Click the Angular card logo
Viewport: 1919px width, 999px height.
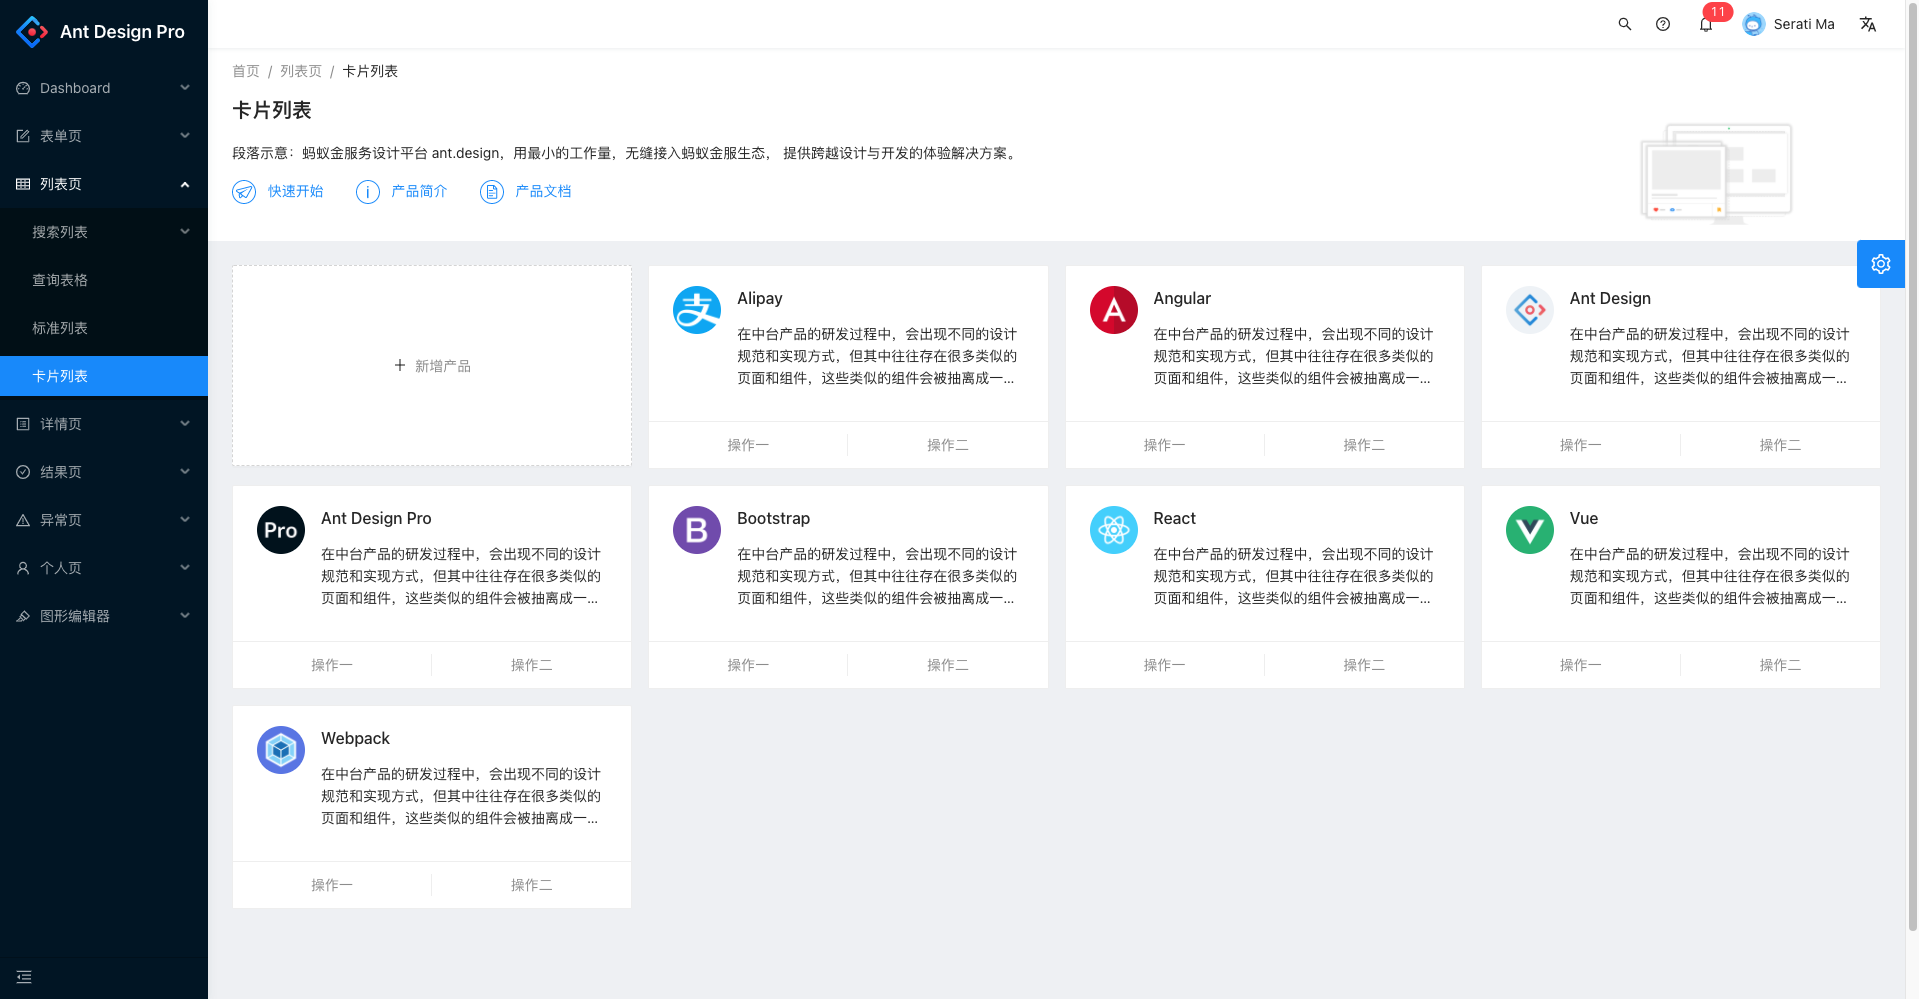1113,310
